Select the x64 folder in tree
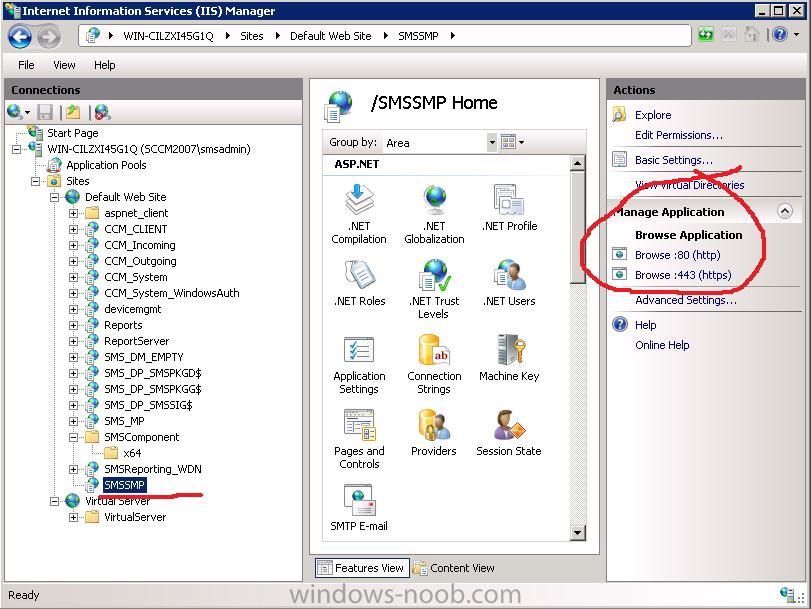811x609 pixels. [132, 453]
